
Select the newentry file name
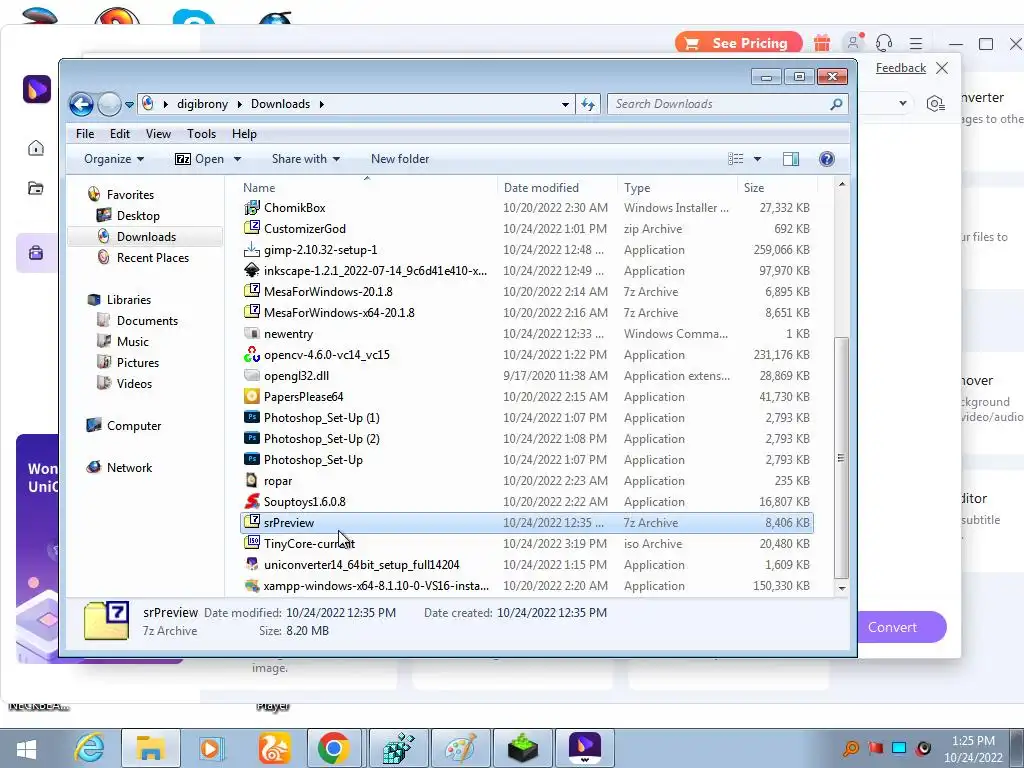click(x=289, y=334)
